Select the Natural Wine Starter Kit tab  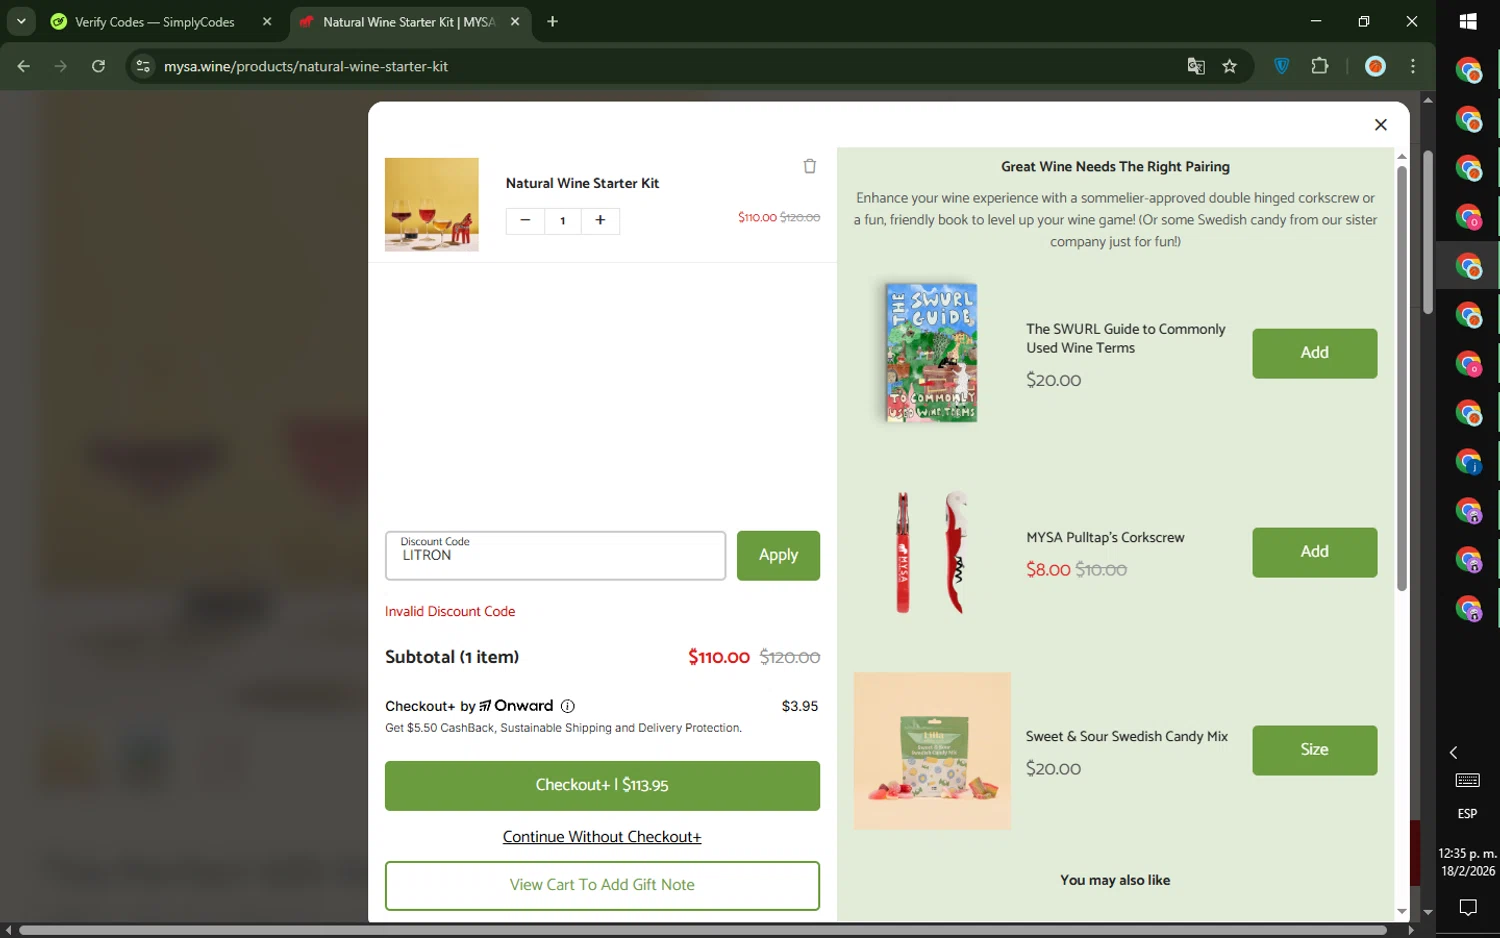(x=408, y=22)
